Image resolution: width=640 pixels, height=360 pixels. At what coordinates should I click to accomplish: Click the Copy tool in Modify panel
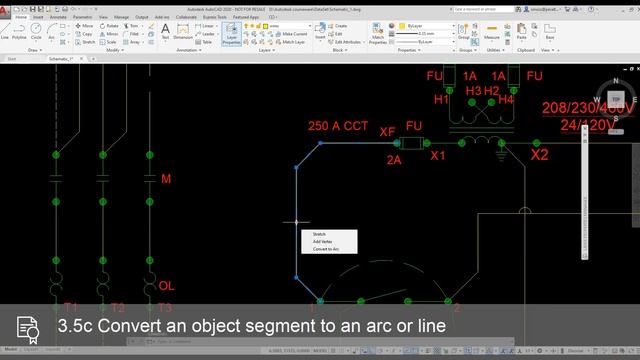(x=84, y=34)
